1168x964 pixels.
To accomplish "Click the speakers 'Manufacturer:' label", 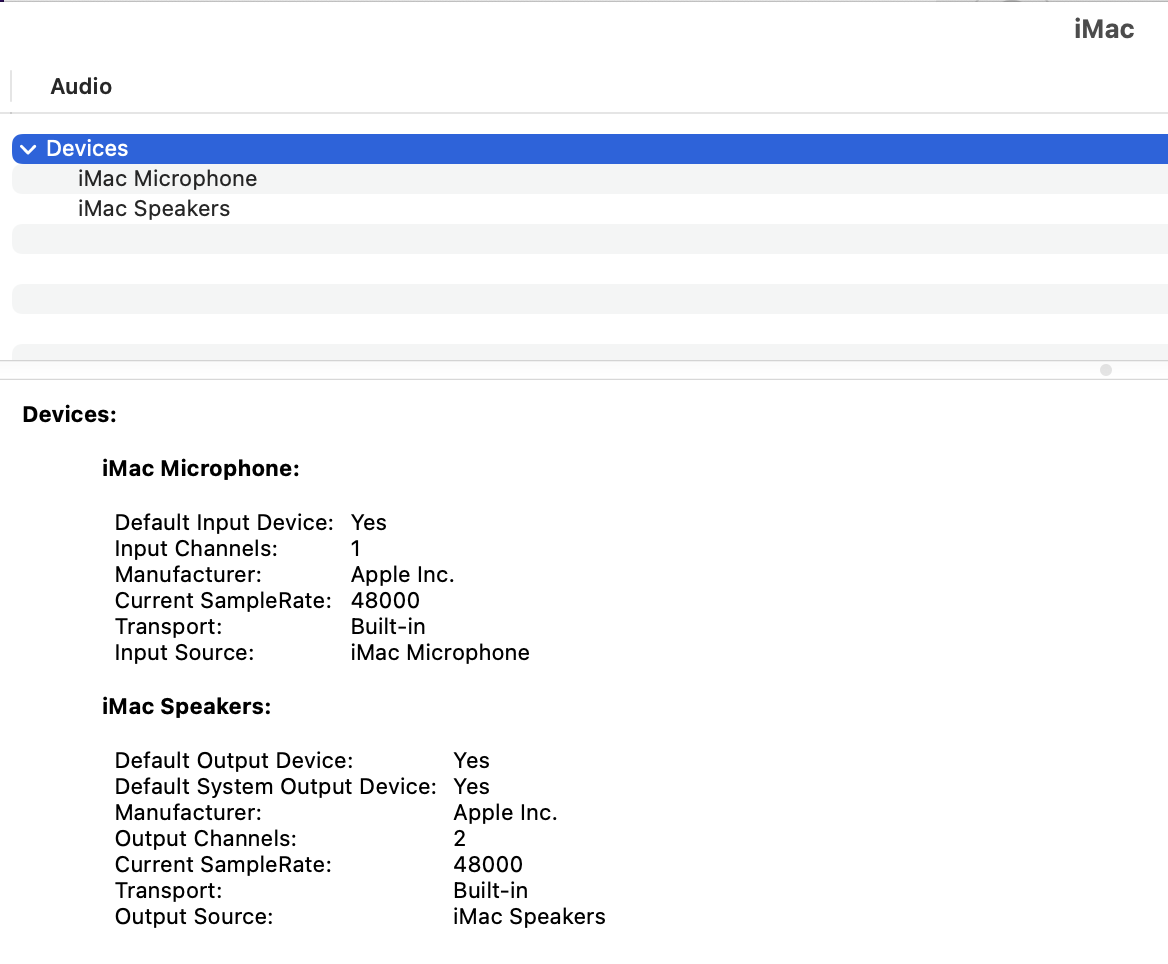I will [188, 813].
